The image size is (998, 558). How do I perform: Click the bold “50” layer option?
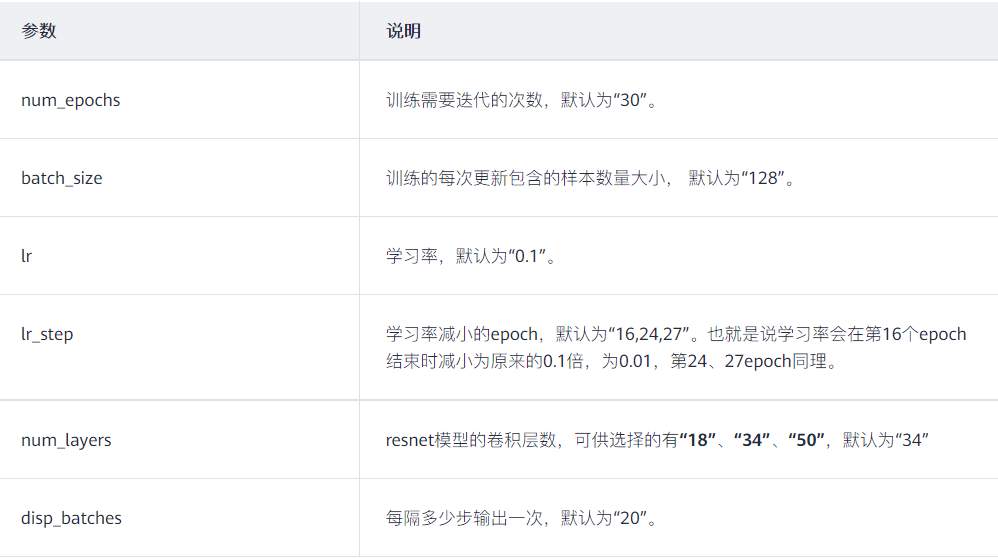805,440
